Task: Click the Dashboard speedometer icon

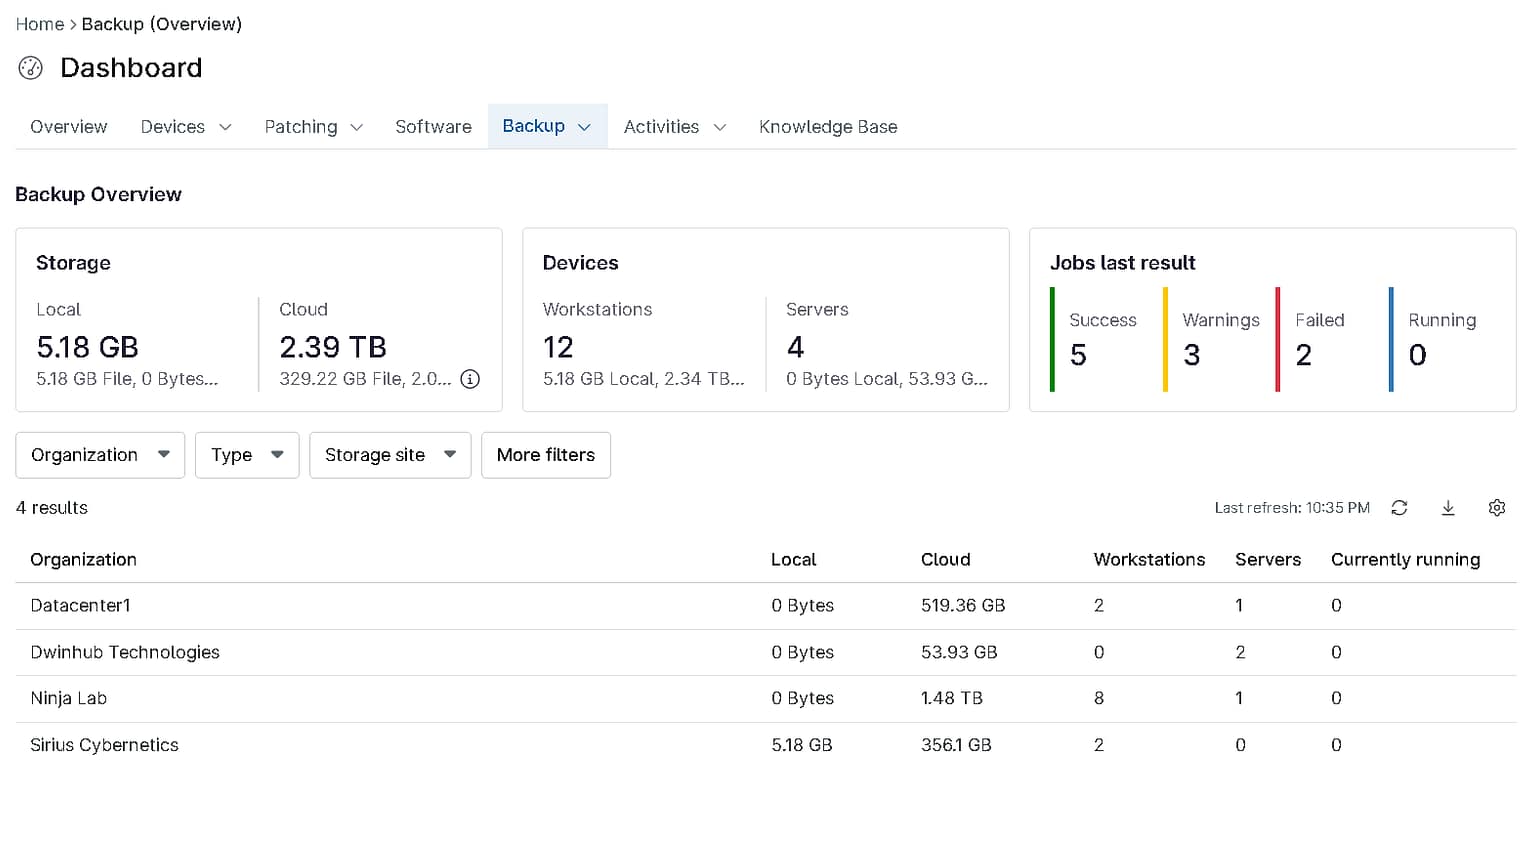Action: [x=29, y=67]
